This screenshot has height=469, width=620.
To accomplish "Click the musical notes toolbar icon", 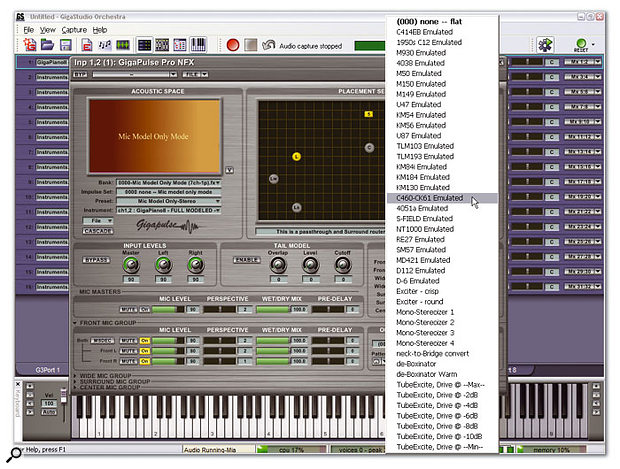I will tap(105, 45).
